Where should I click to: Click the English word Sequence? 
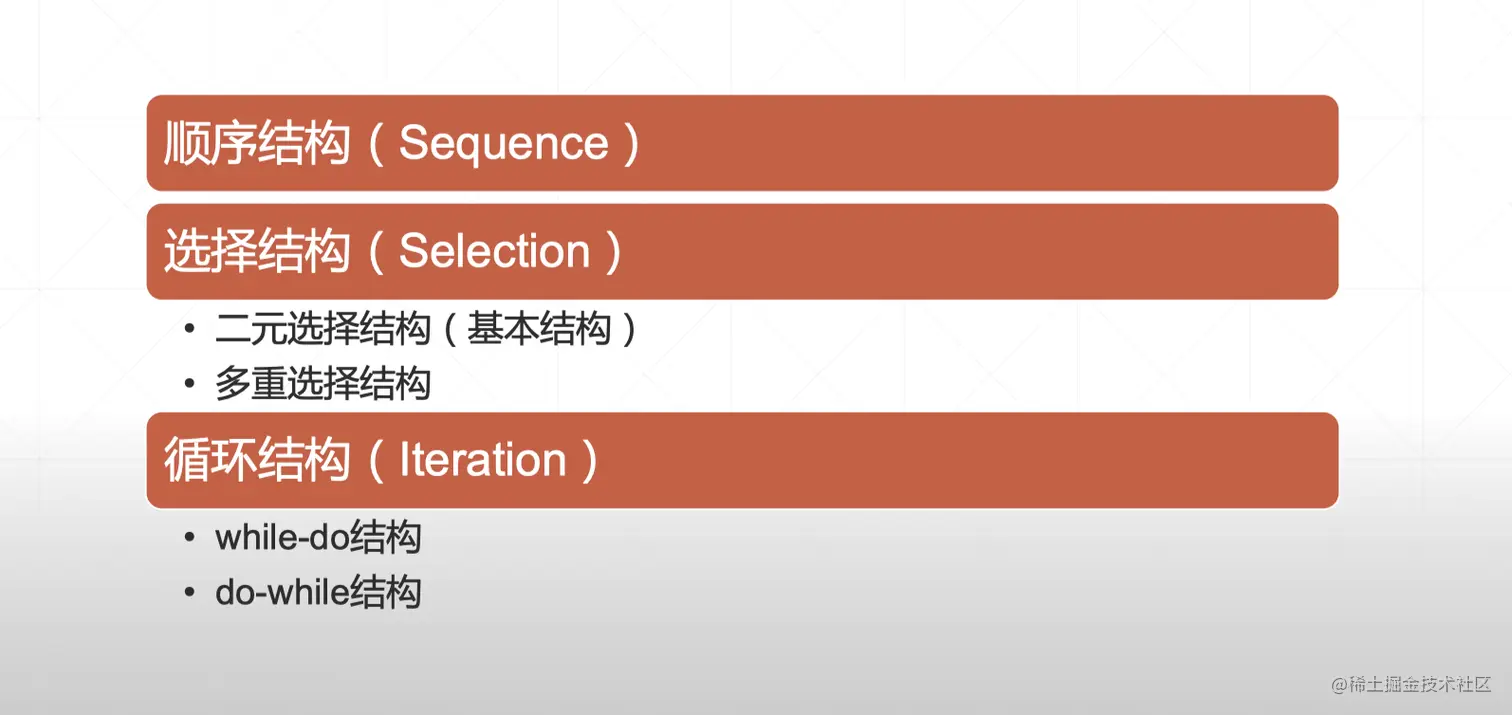coord(504,143)
